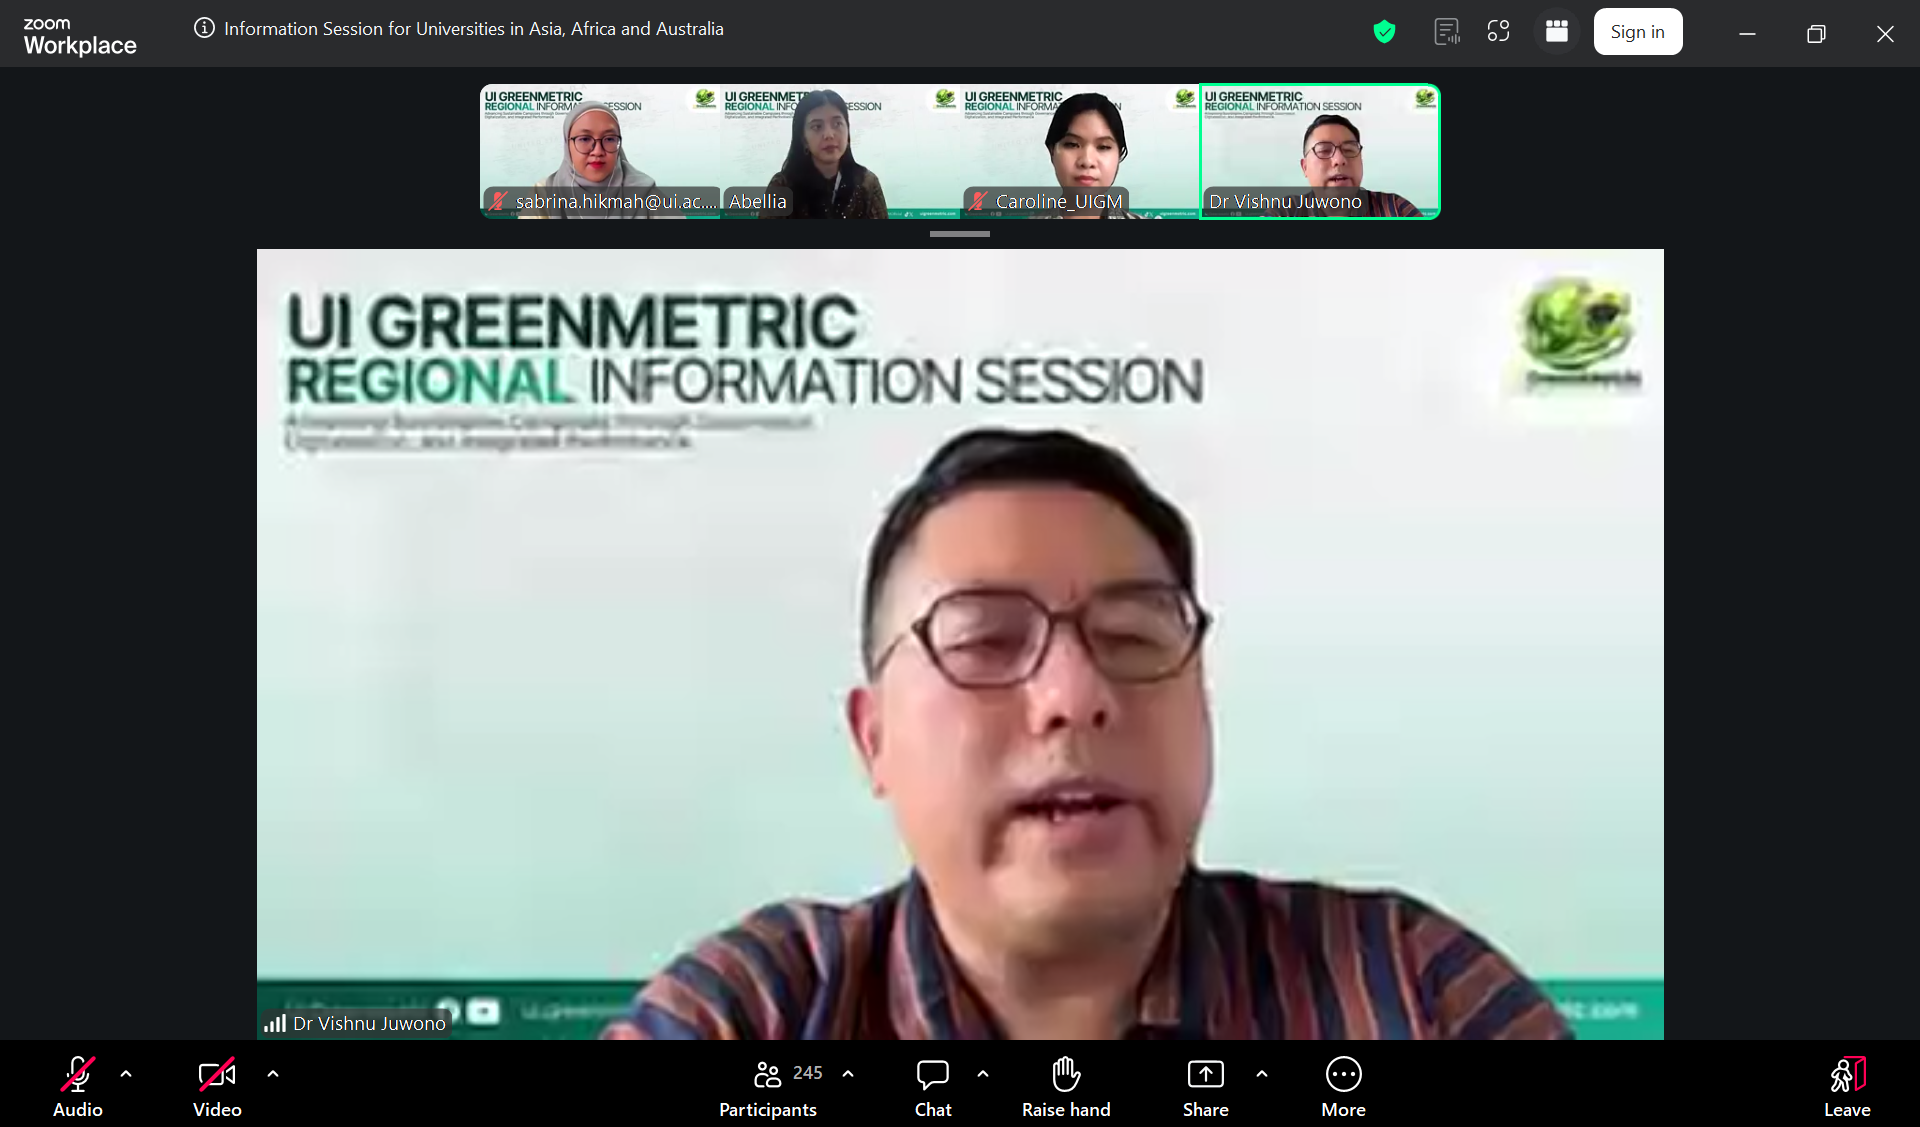The image size is (1920, 1127).
Task: Click the Raise hand button
Action: point(1066,1087)
